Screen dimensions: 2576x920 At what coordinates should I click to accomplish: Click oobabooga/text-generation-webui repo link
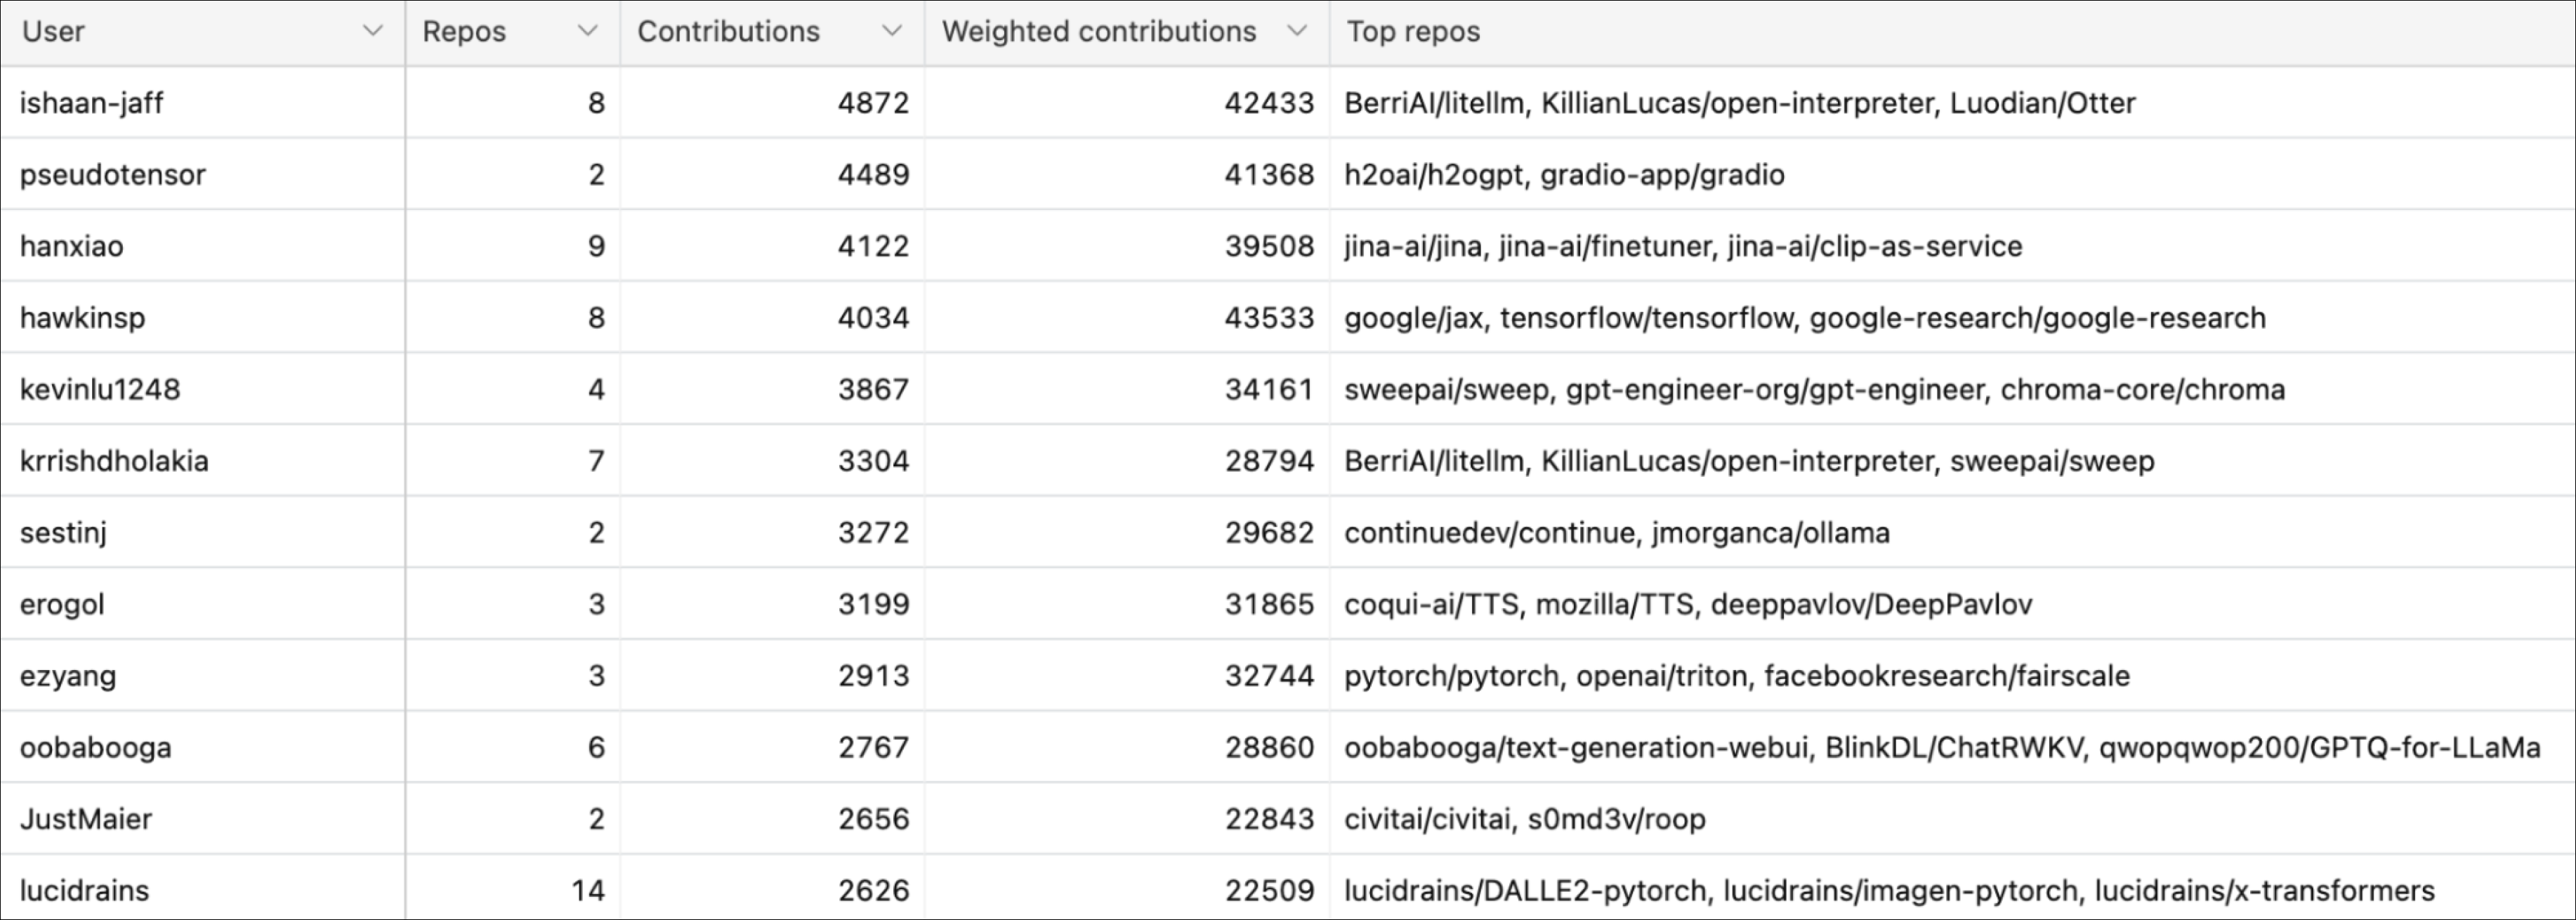(x=1580, y=746)
